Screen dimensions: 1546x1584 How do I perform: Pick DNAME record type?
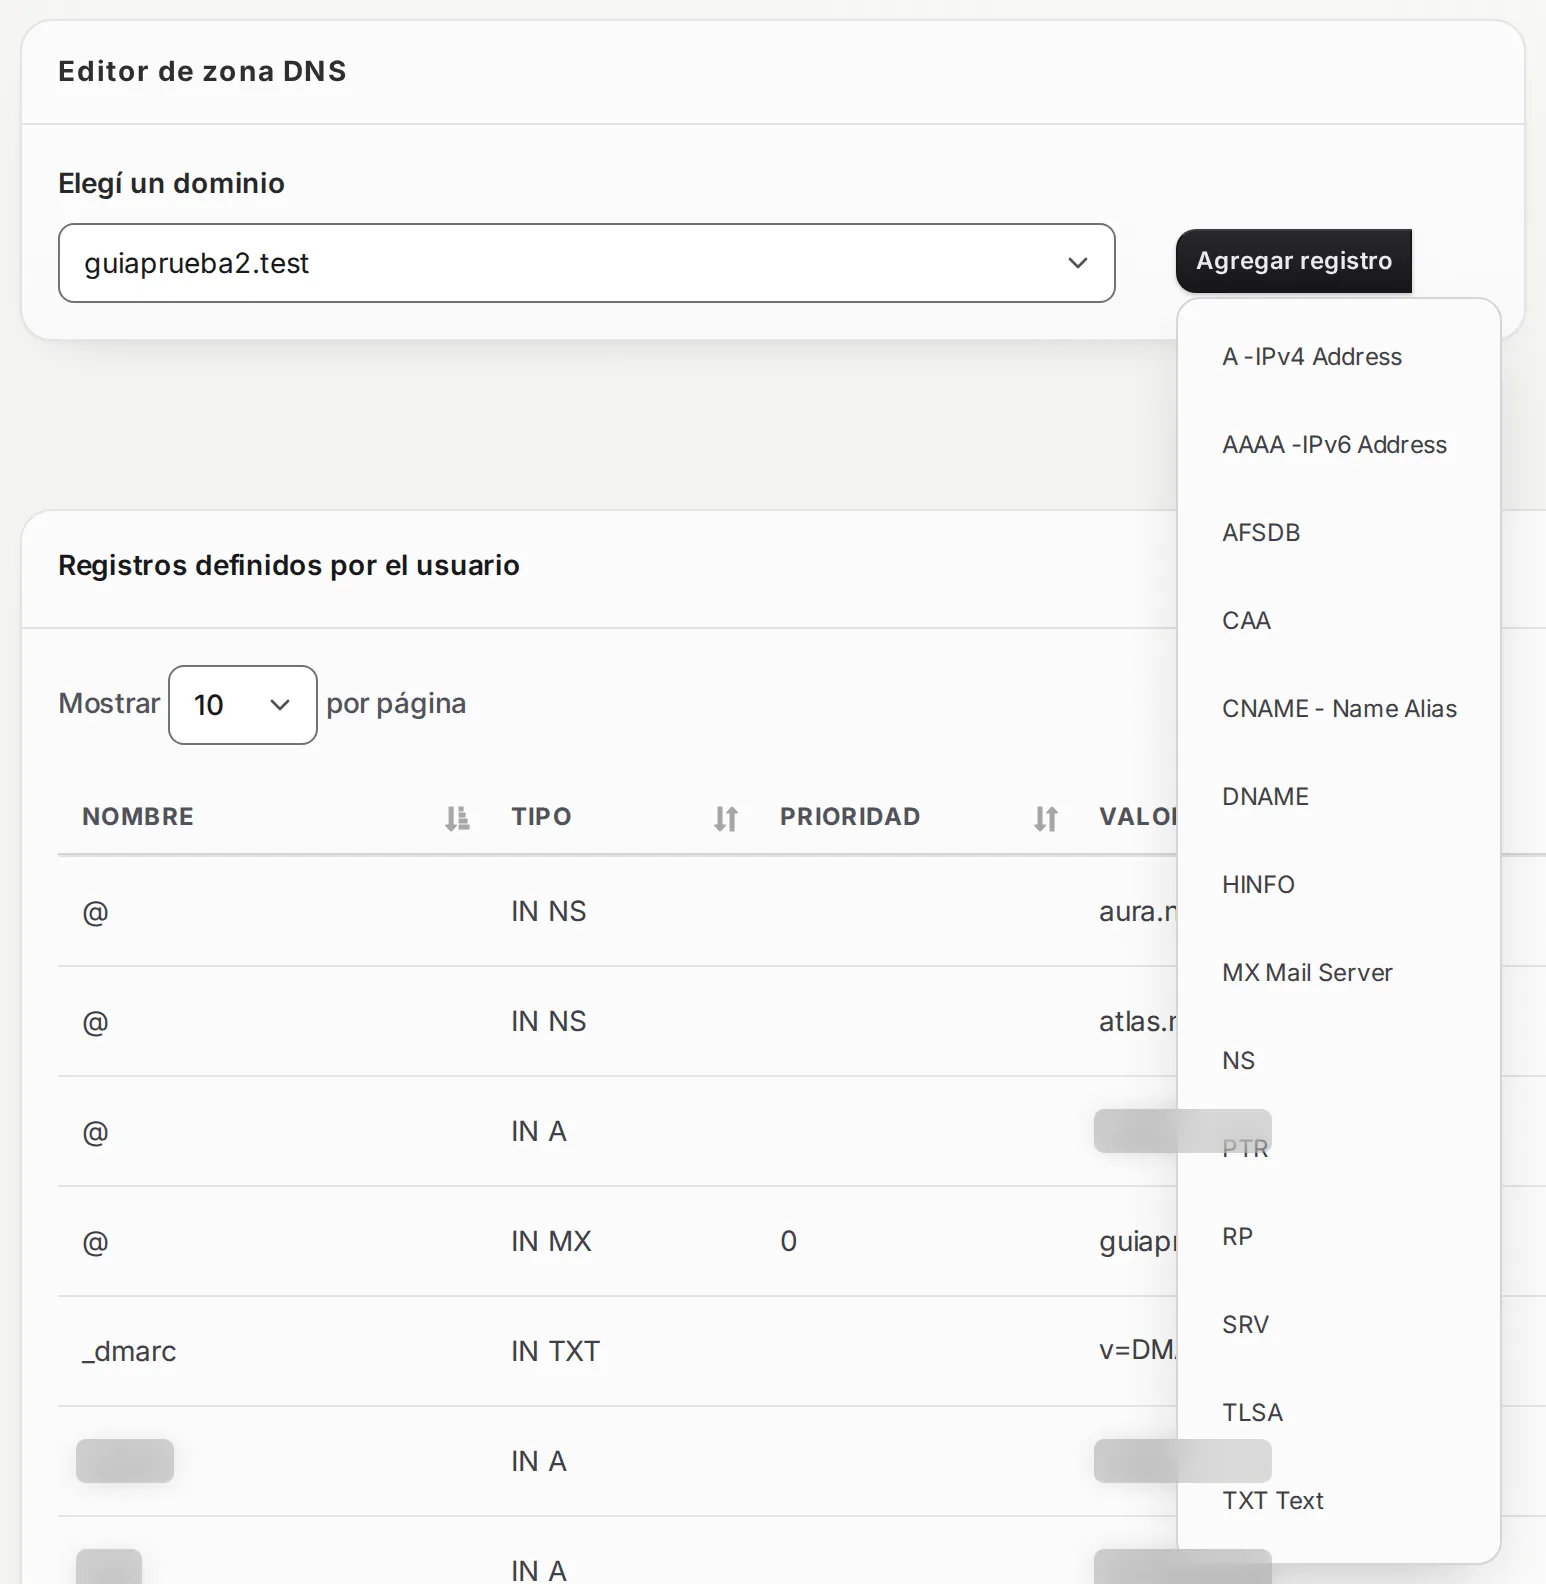[x=1265, y=797]
